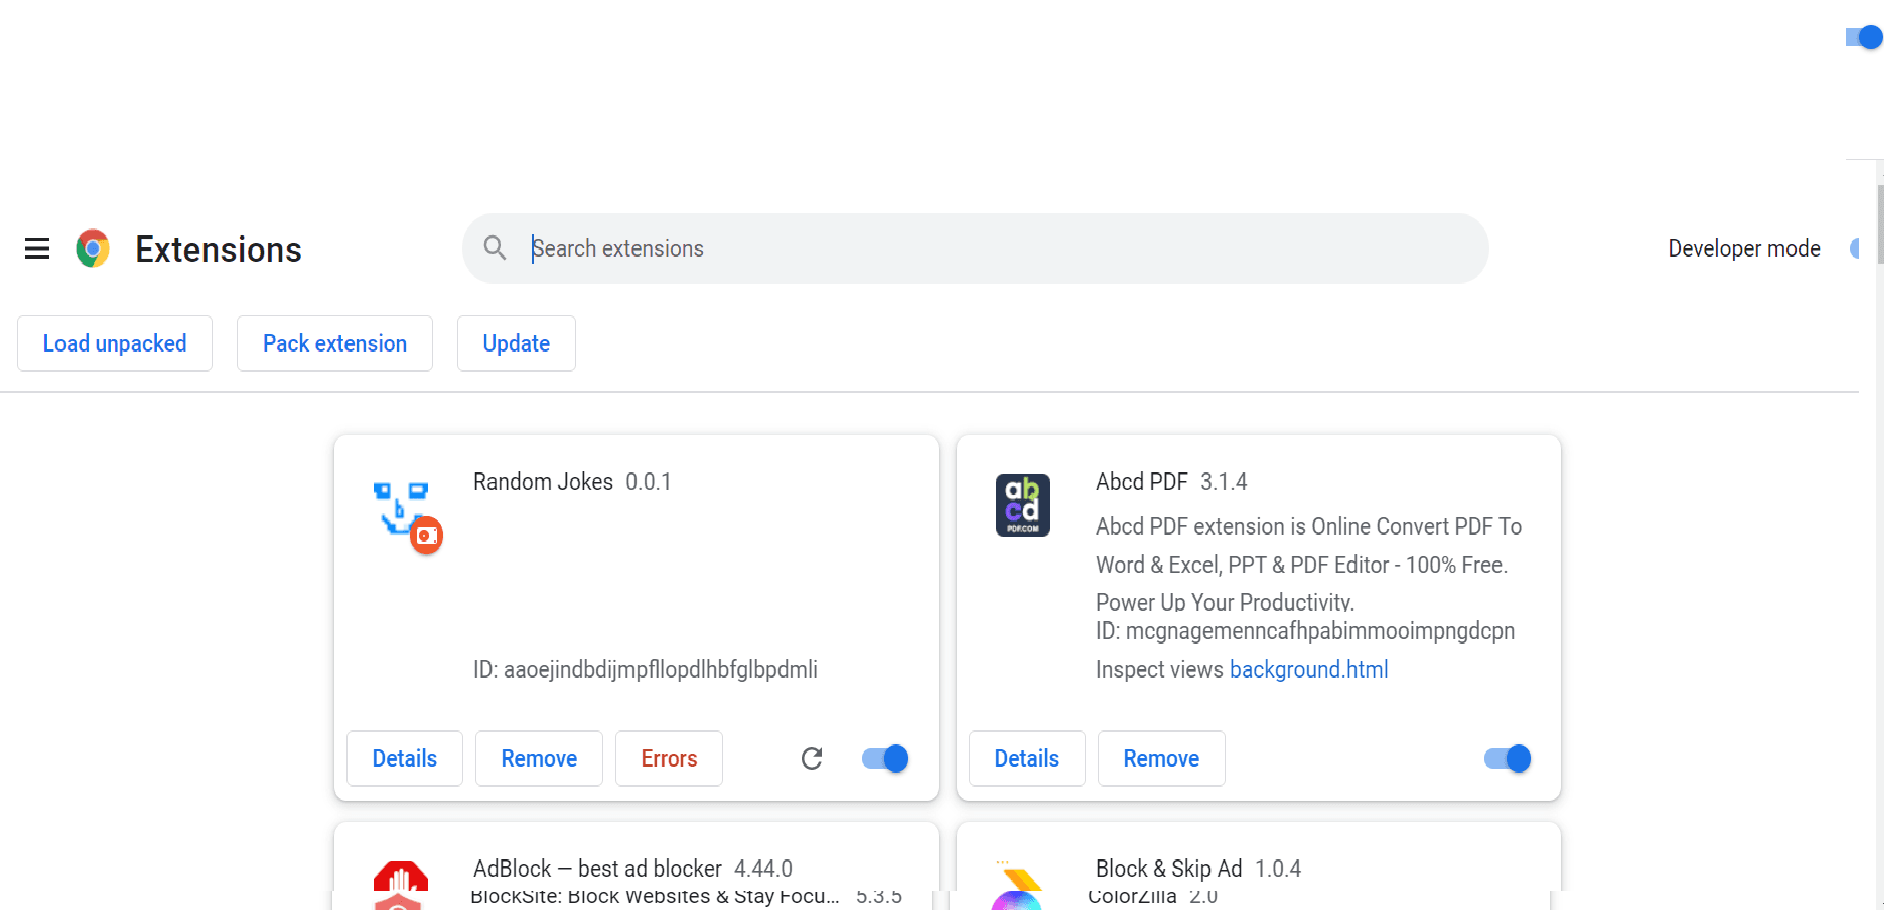Open Details for Abcd PDF
This screenshot has height=910, width=1884.
point(1026,759)
